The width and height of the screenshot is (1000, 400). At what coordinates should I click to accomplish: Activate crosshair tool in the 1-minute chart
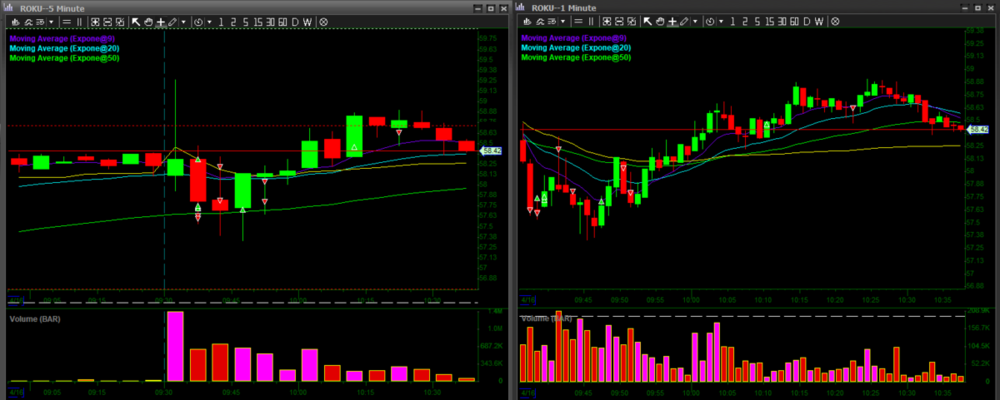click(x=671, y=22)
